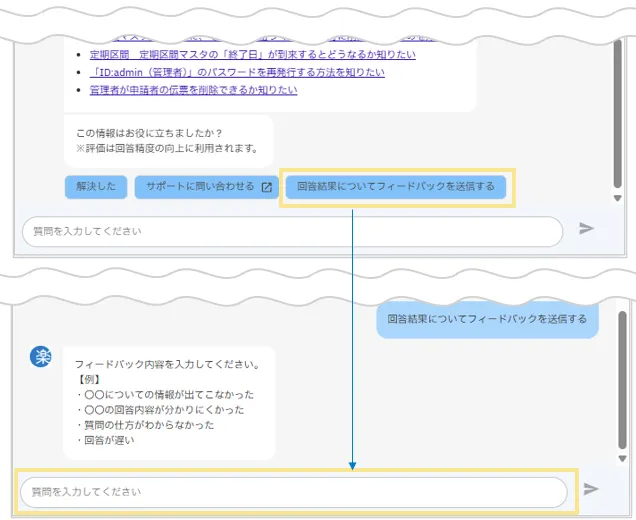Click the external-link icon on サポートに問い合わせる
The image size is (636, 520).
(x=267, y=187)
